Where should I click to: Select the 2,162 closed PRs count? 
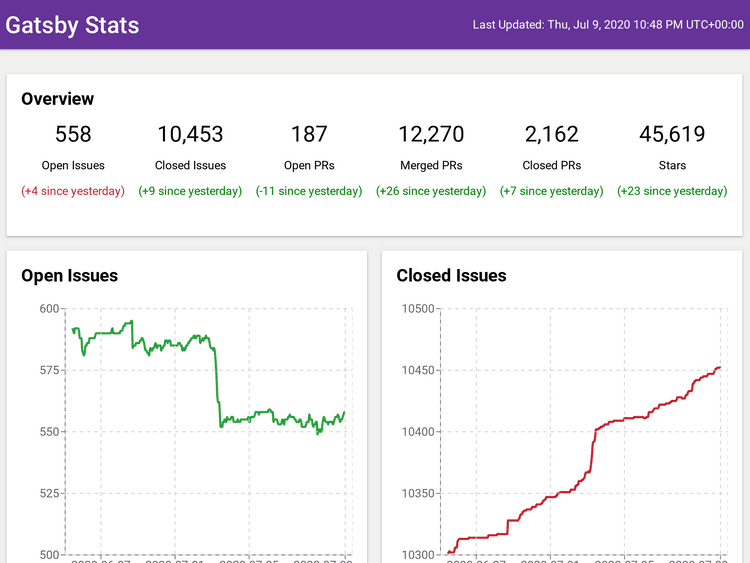(x=551, y=134)
